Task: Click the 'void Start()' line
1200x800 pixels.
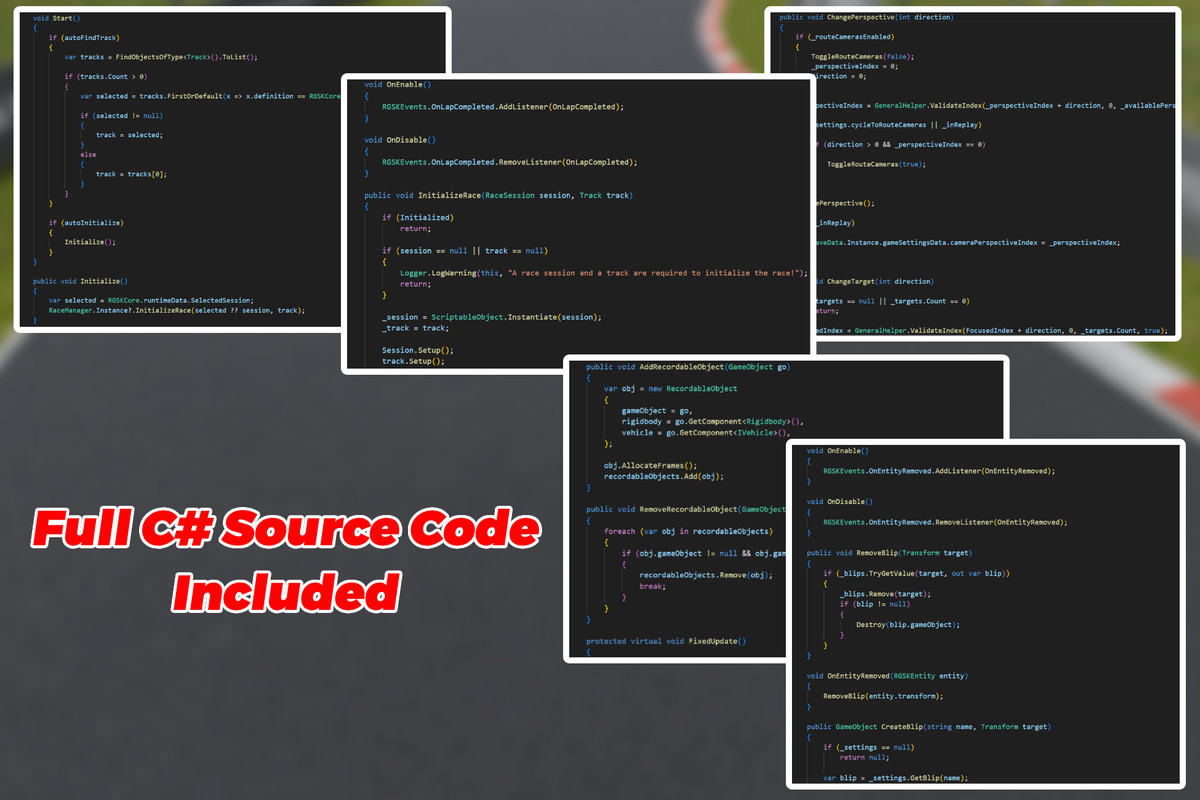Action: [56, 20]
